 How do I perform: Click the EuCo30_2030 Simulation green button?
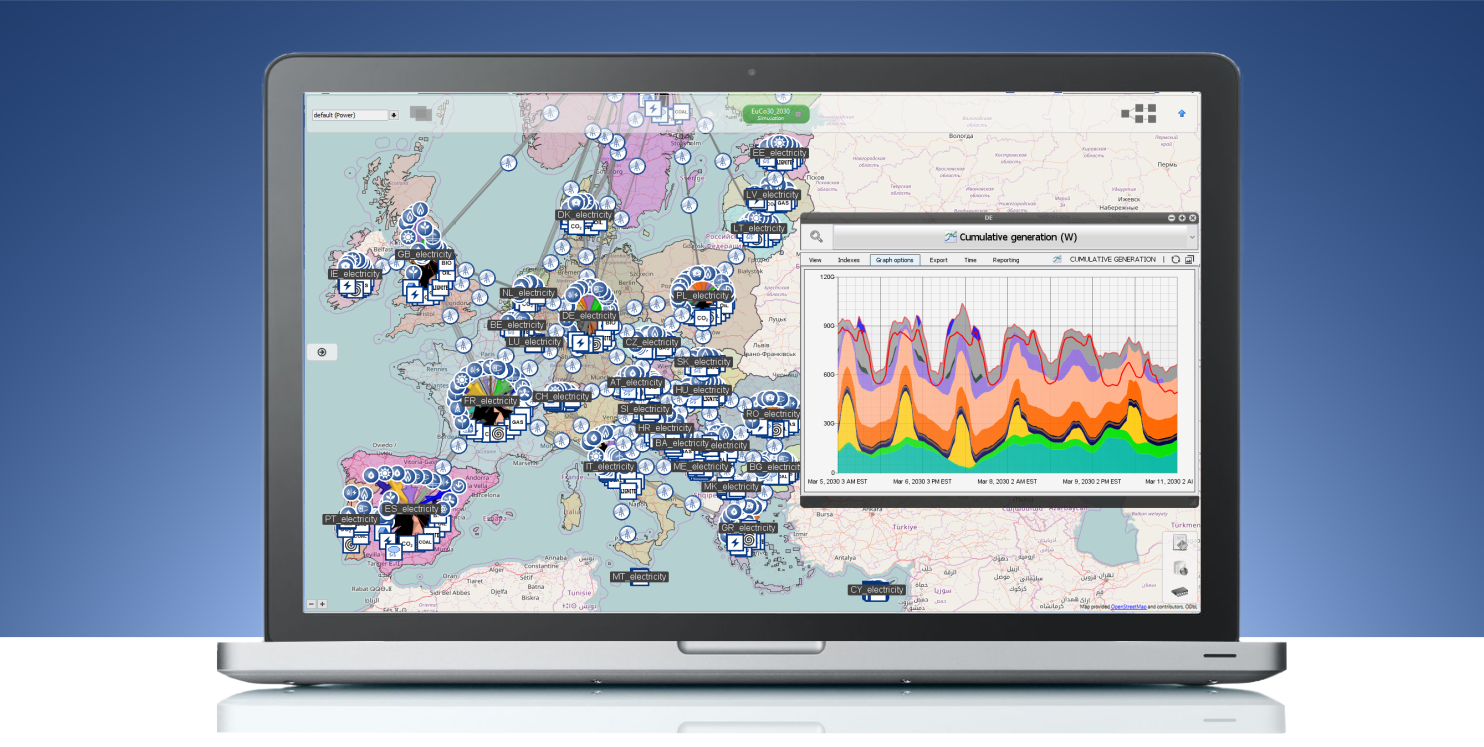point(776,114)
